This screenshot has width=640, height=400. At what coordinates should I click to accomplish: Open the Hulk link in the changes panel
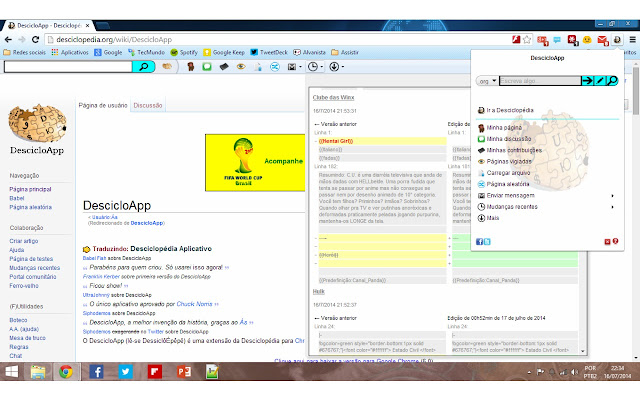point(318,291)
